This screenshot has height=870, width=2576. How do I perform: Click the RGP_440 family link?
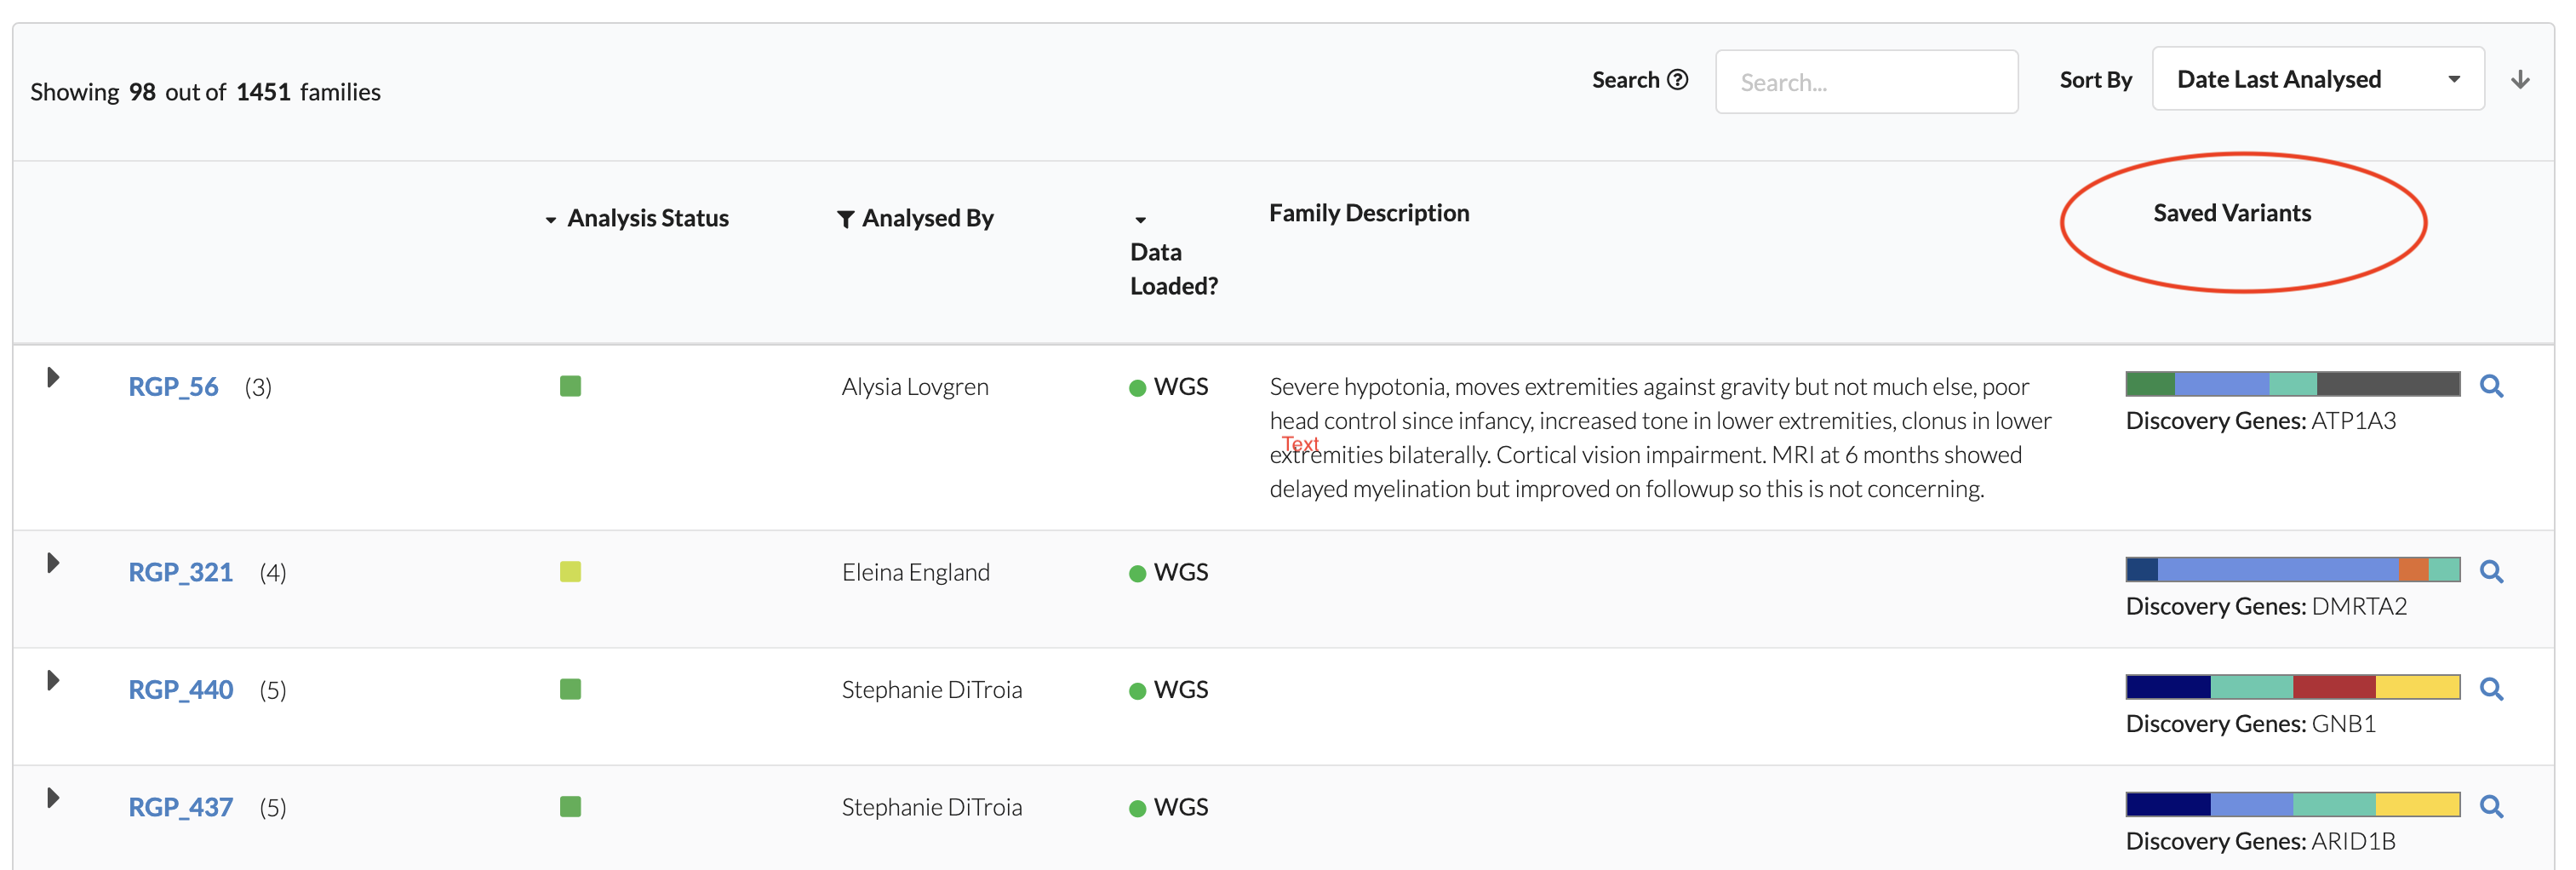(181, 689)
